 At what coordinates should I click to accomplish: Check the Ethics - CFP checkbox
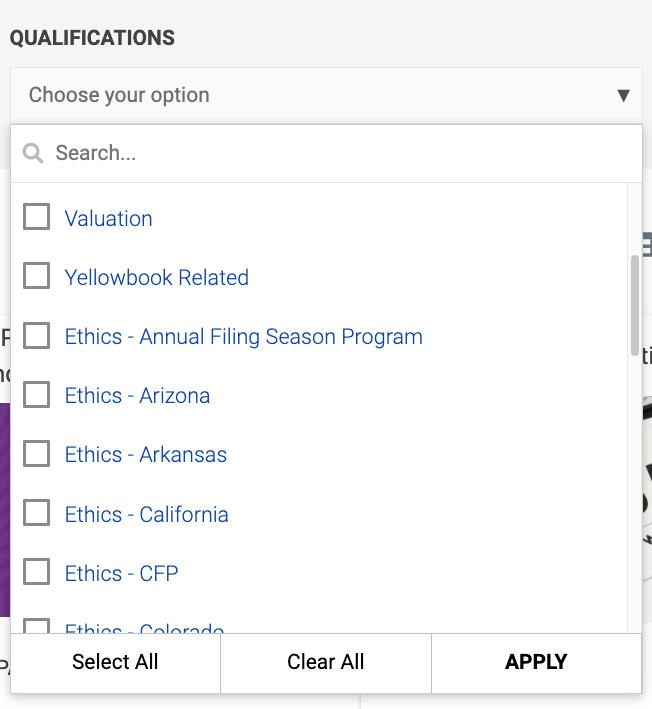coord(37,572)
